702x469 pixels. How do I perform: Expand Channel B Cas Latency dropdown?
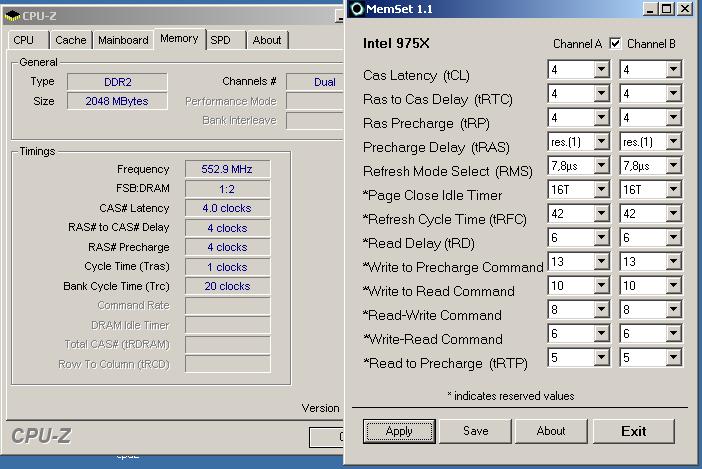[673, 69]
